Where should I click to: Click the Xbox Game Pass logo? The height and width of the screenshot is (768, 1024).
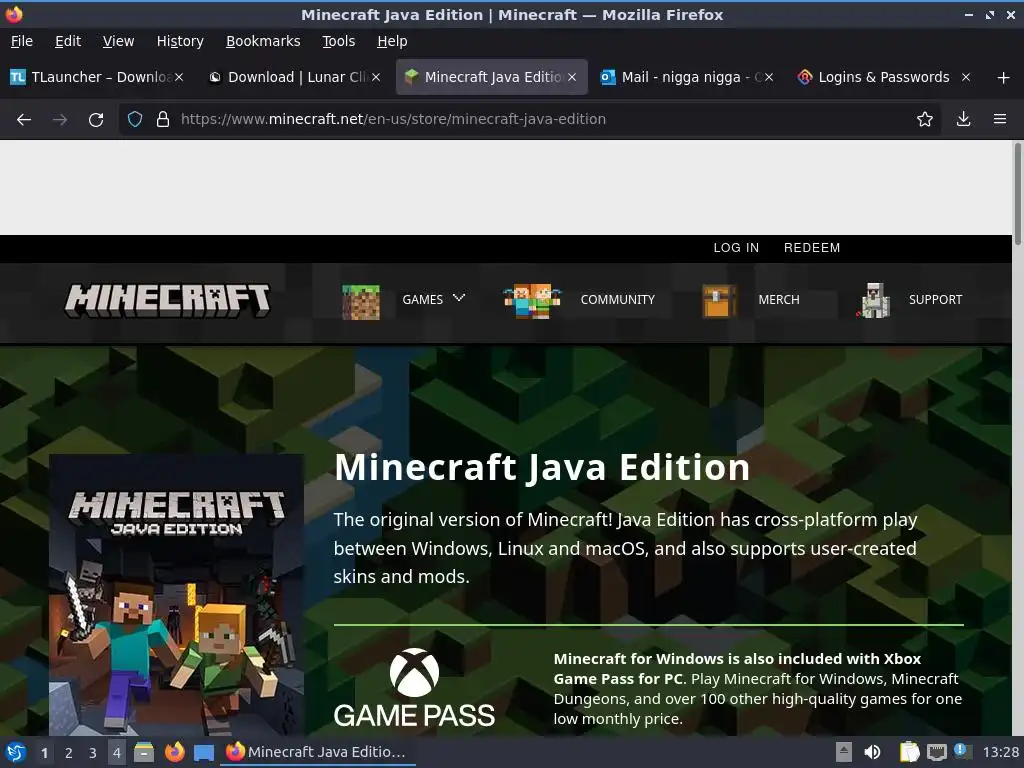pyautogui.click(x=414, y=688)
